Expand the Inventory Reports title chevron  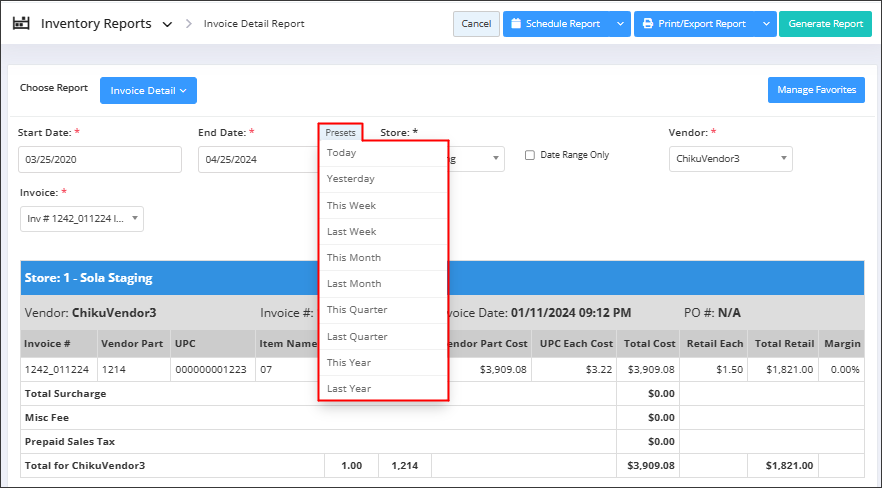coord(167,24)
